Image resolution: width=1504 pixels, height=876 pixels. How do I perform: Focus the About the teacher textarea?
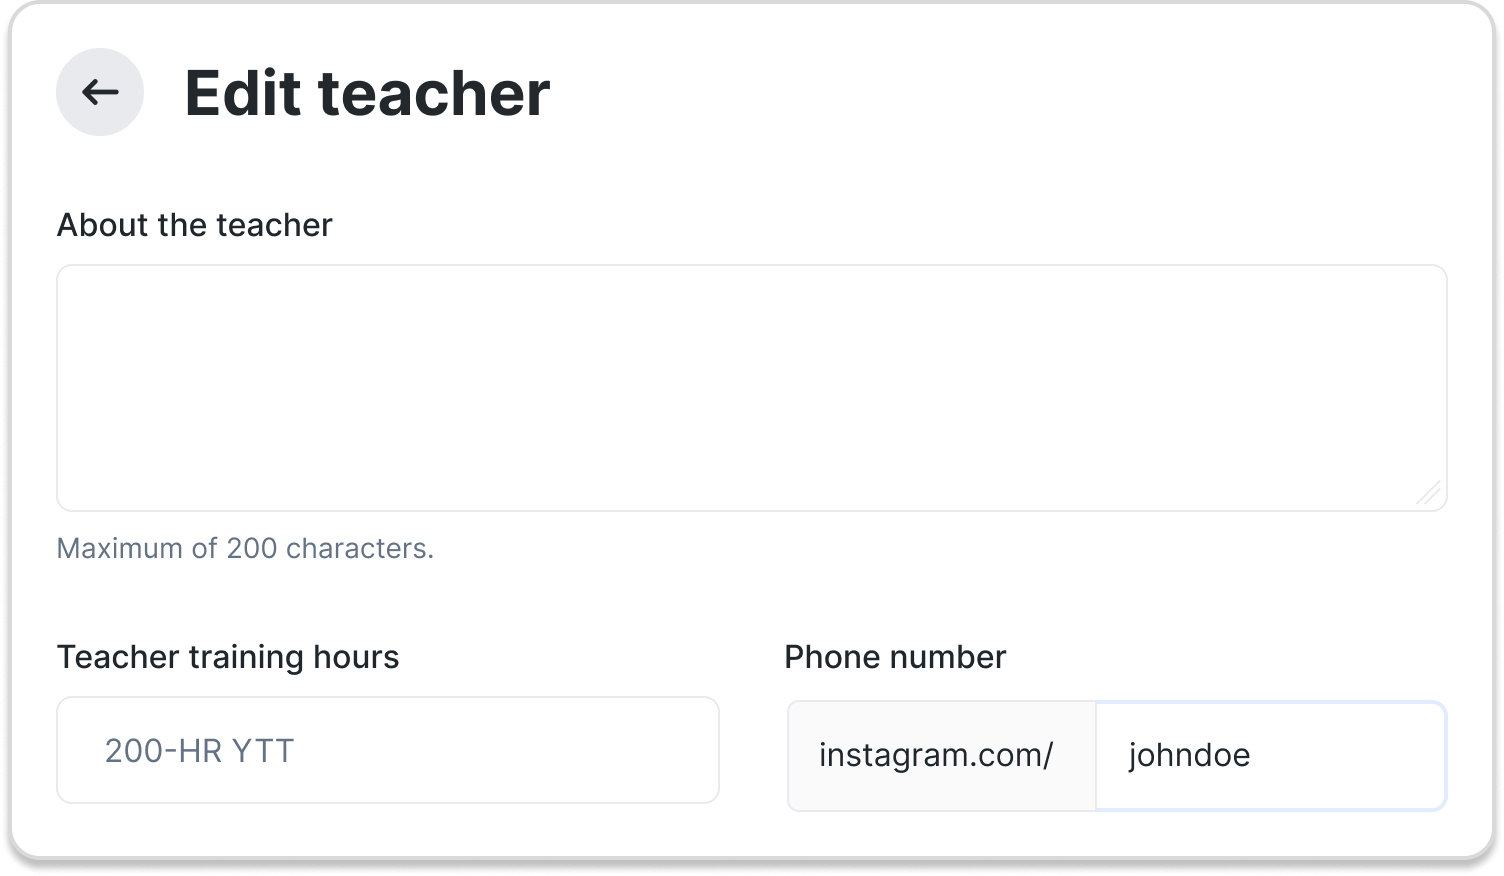tap(752, 388)
